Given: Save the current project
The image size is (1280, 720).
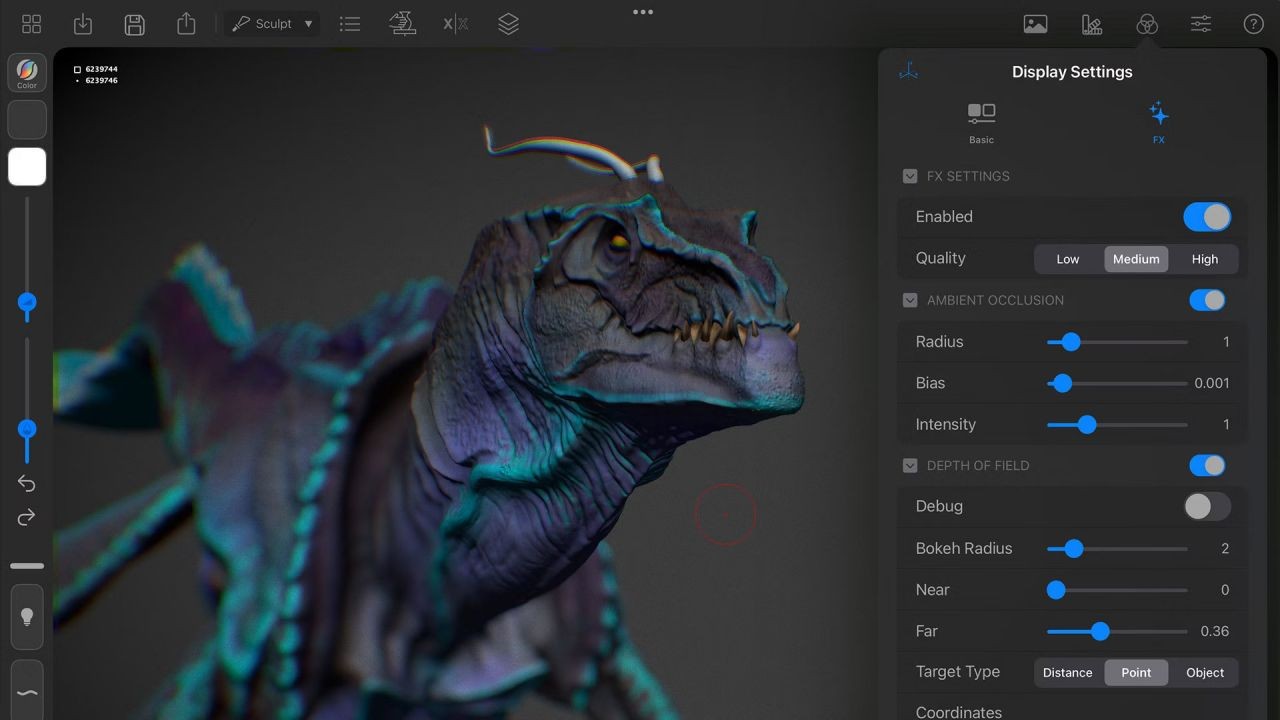Looking at the screenshot, I should pyautogui.click(x=134, y=23).
